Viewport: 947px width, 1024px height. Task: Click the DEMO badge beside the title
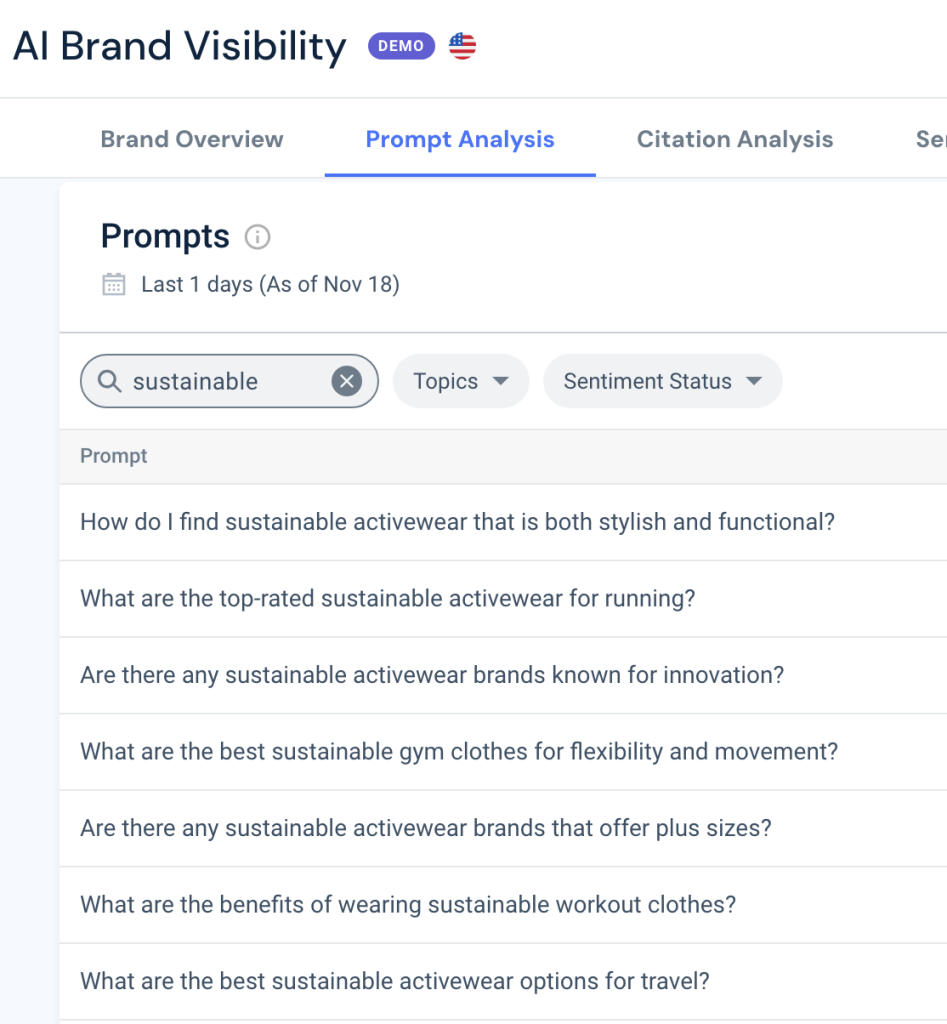401,45
